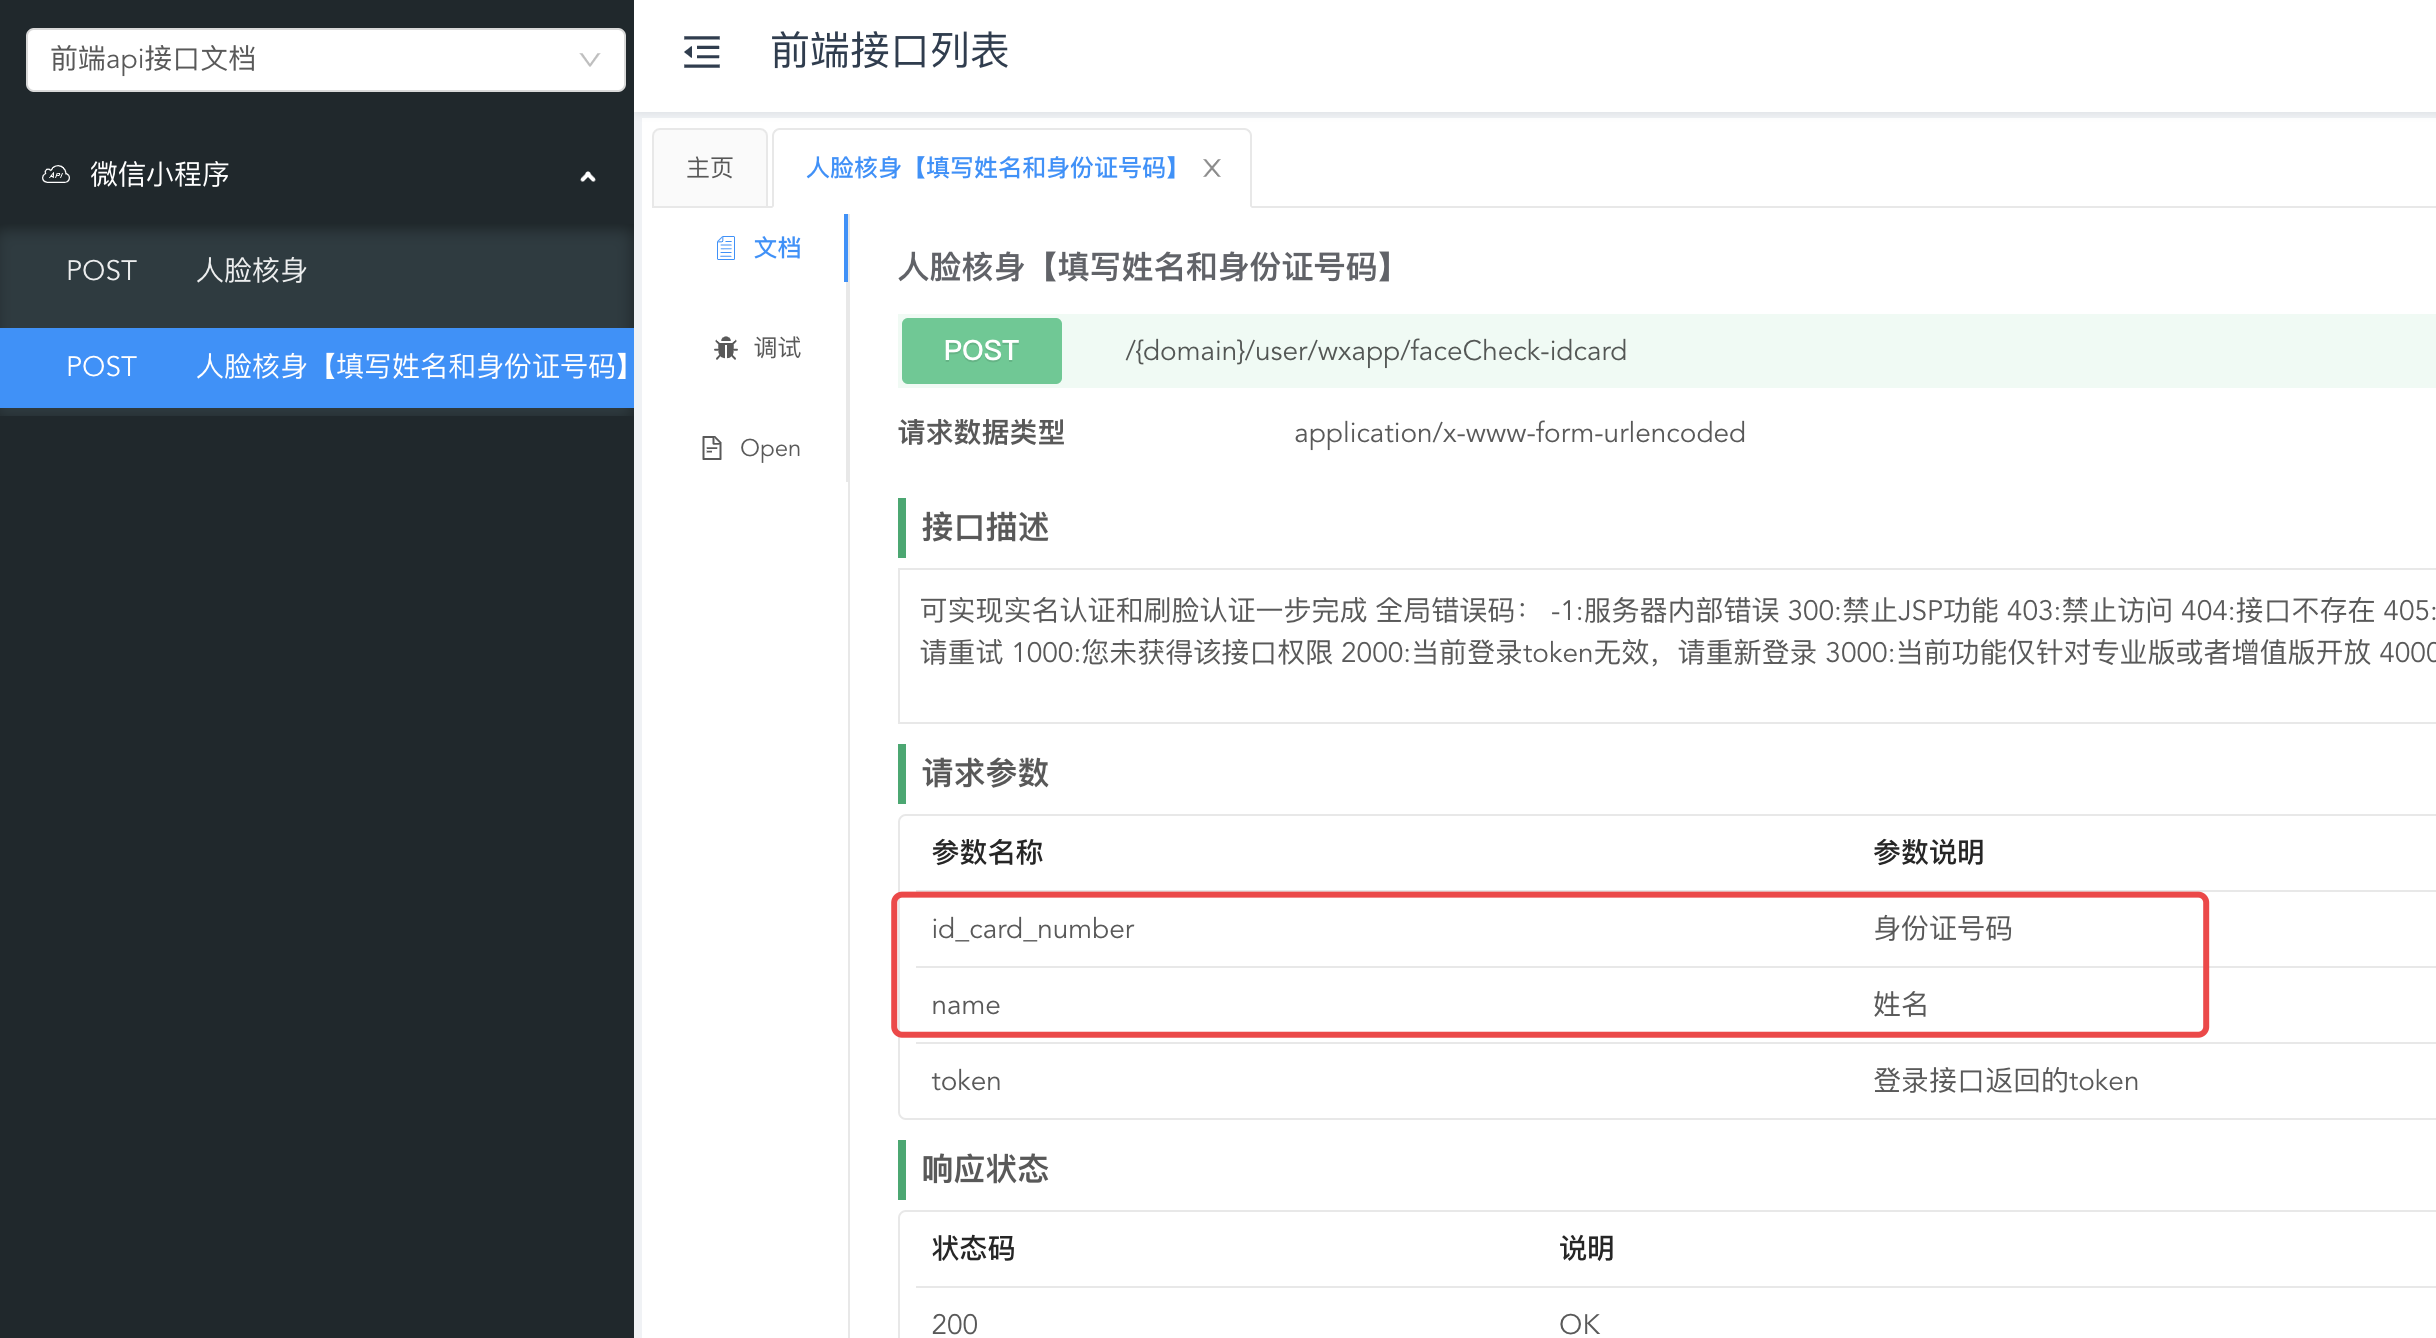Screen dimensions: 2436x1338
Task: Click the id_card_number parameter row
Action: [1033, 929]
